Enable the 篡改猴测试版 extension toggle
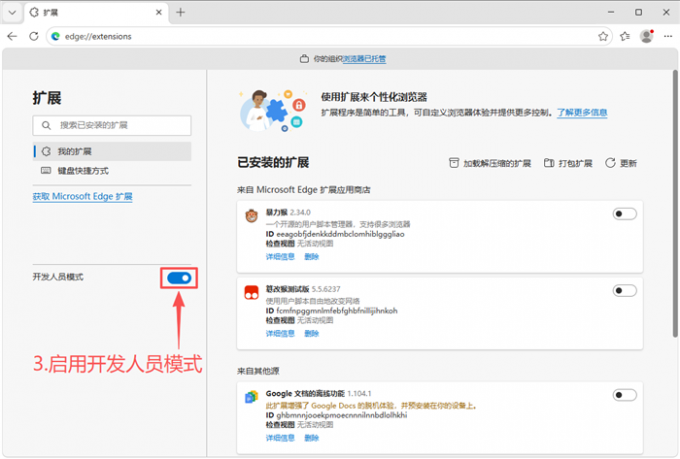The image size is (680, 459). click(x=624, y=291)
